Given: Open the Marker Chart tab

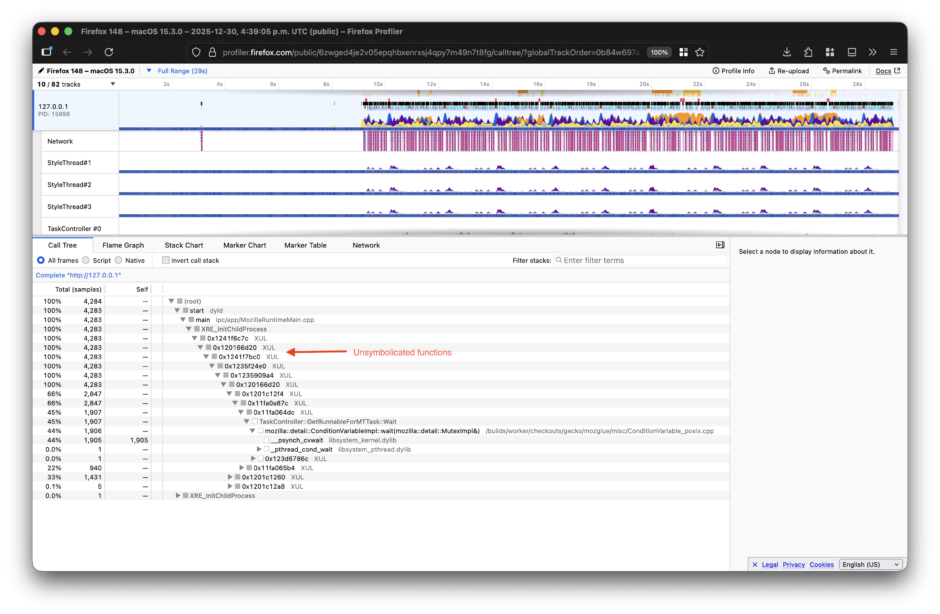Looking at the screenshot, I should 243,245.
